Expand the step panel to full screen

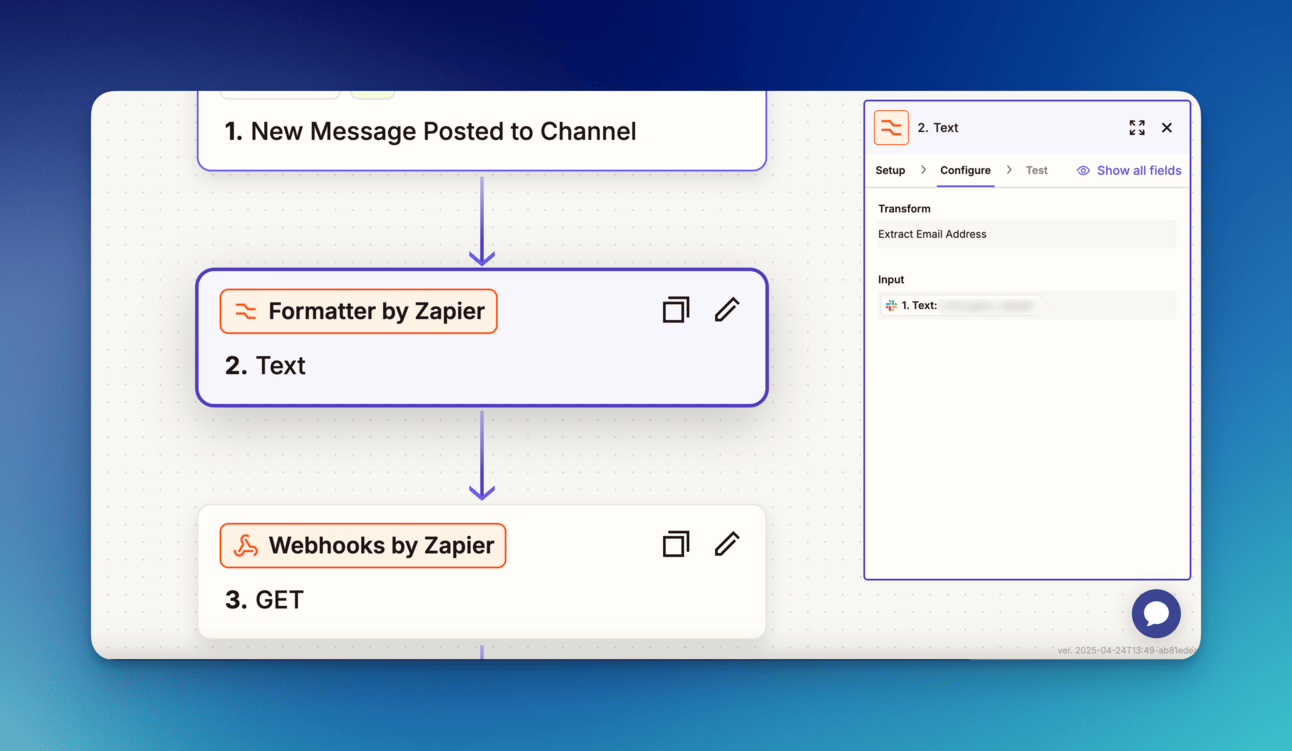coord(1137,128)
